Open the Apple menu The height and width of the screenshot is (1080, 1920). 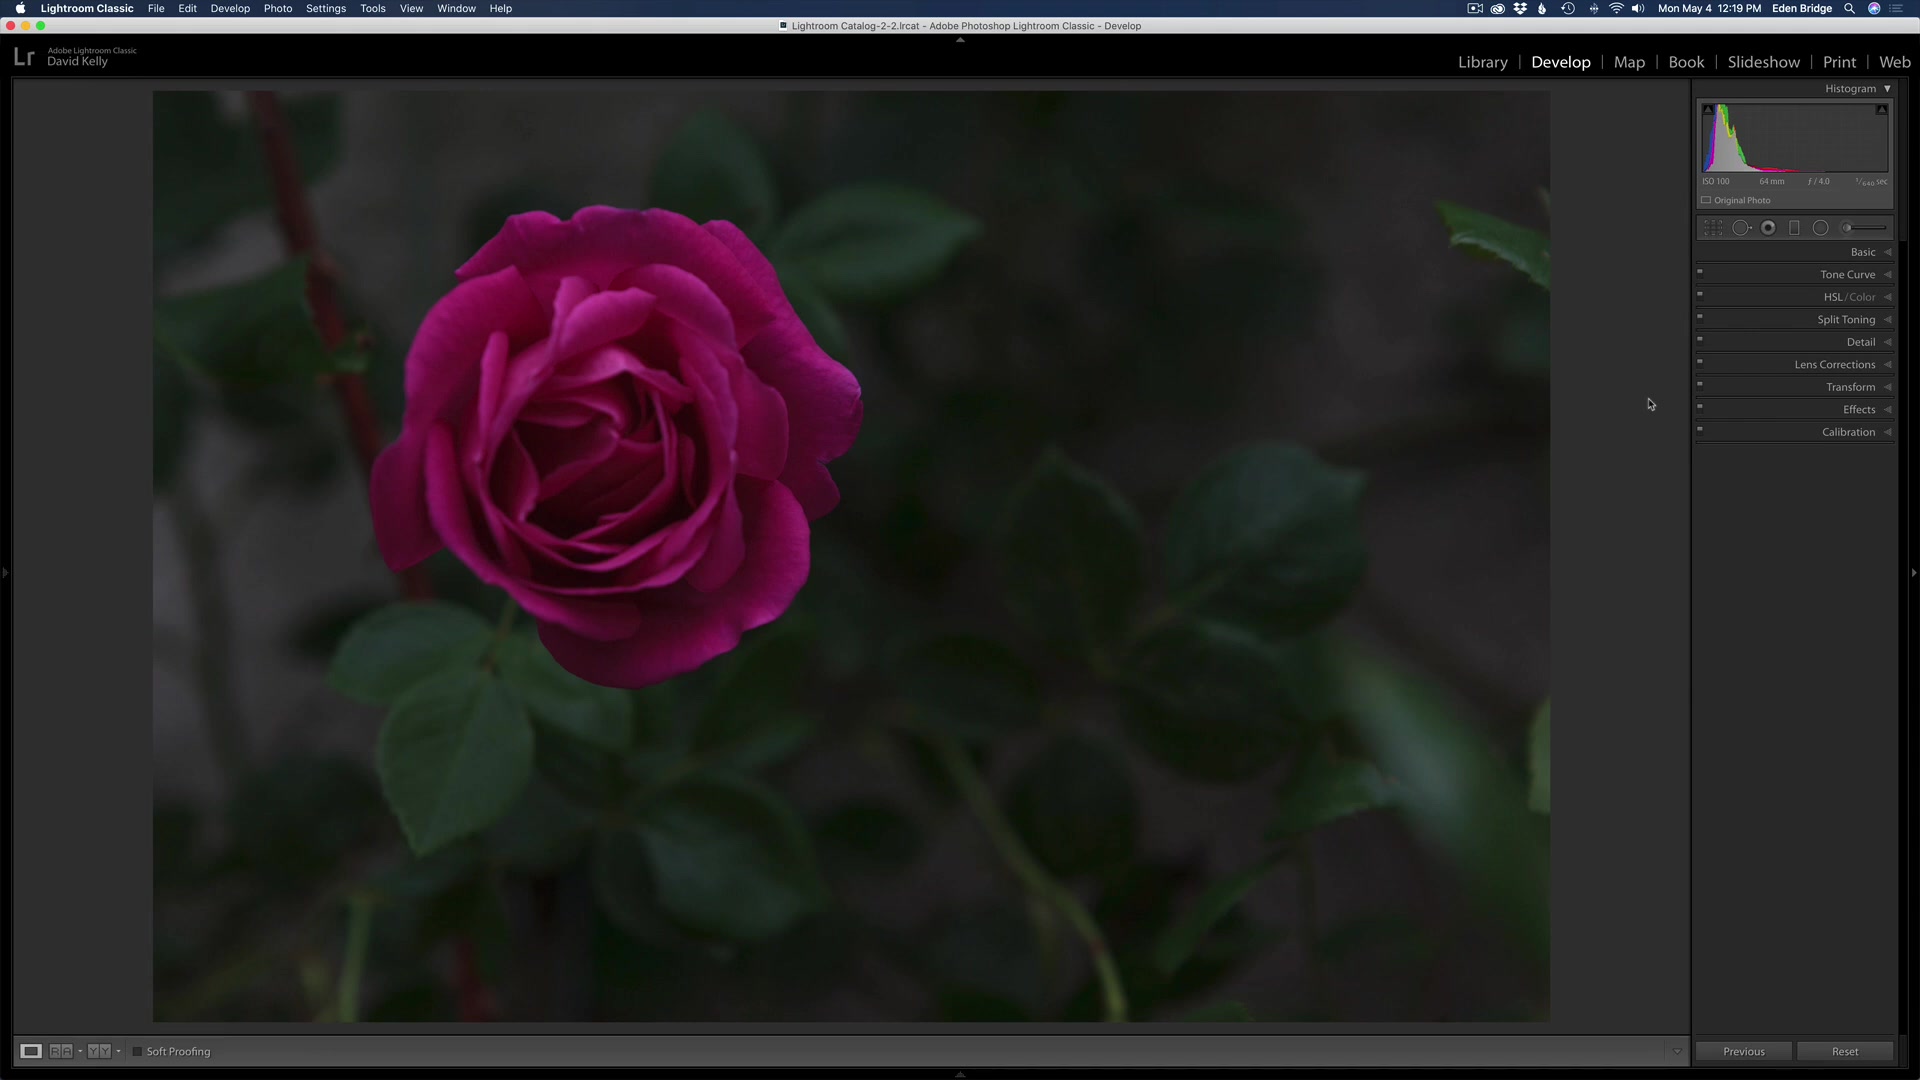point(20,8)
